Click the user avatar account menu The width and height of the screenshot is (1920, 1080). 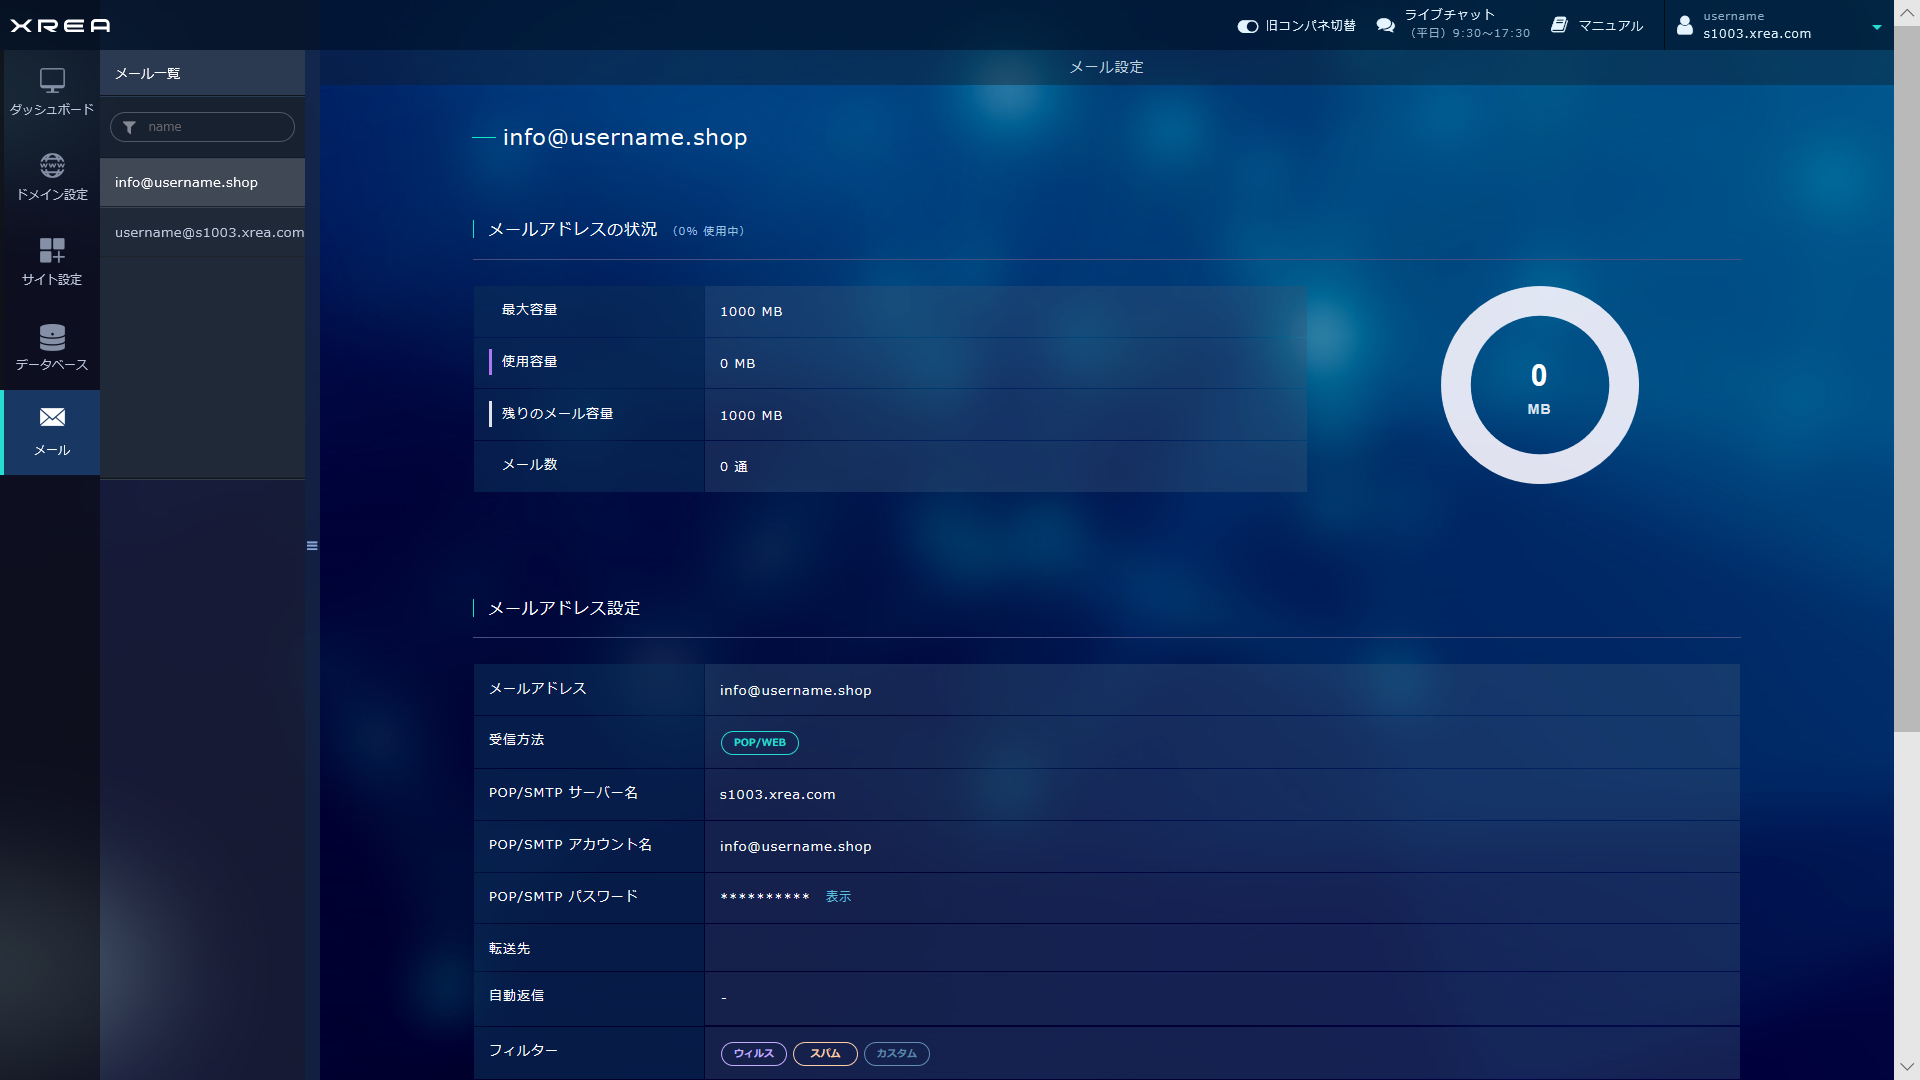click(x=1685, y=26)
